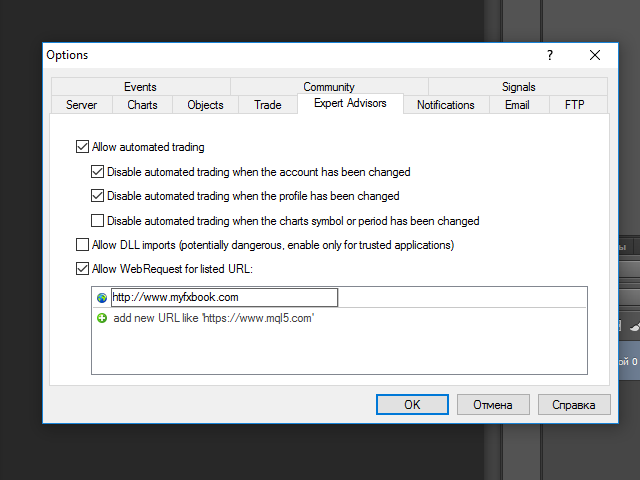Enable disable trading when charts symbol changed
Screen dimensions: 640x480
tap(98, 221)
